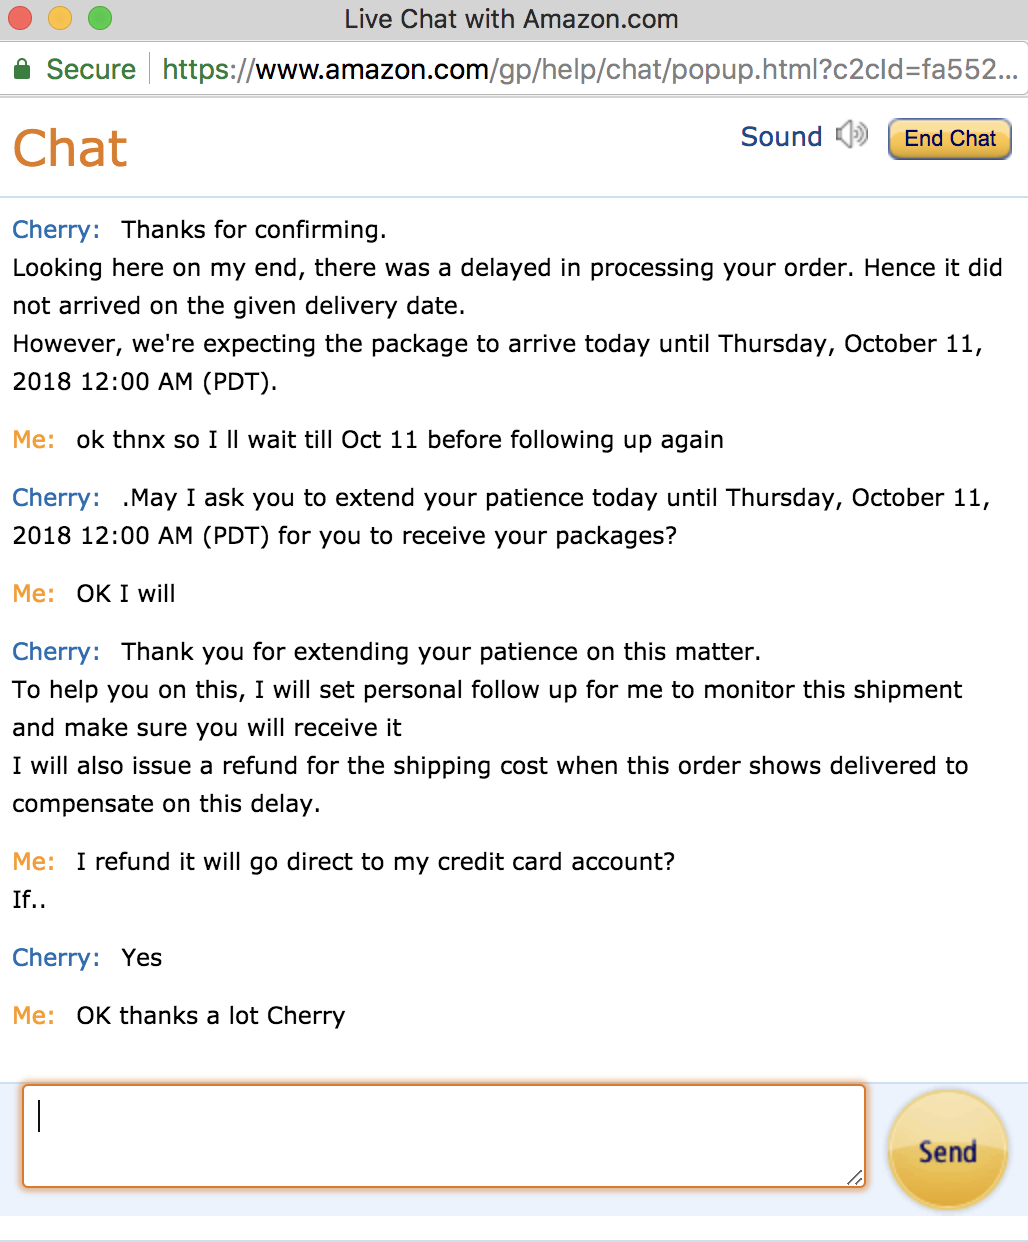Screen dimensions: 1028x1242
Task: Click the yellow minimize window button
Action: click(x=60, y=18)
